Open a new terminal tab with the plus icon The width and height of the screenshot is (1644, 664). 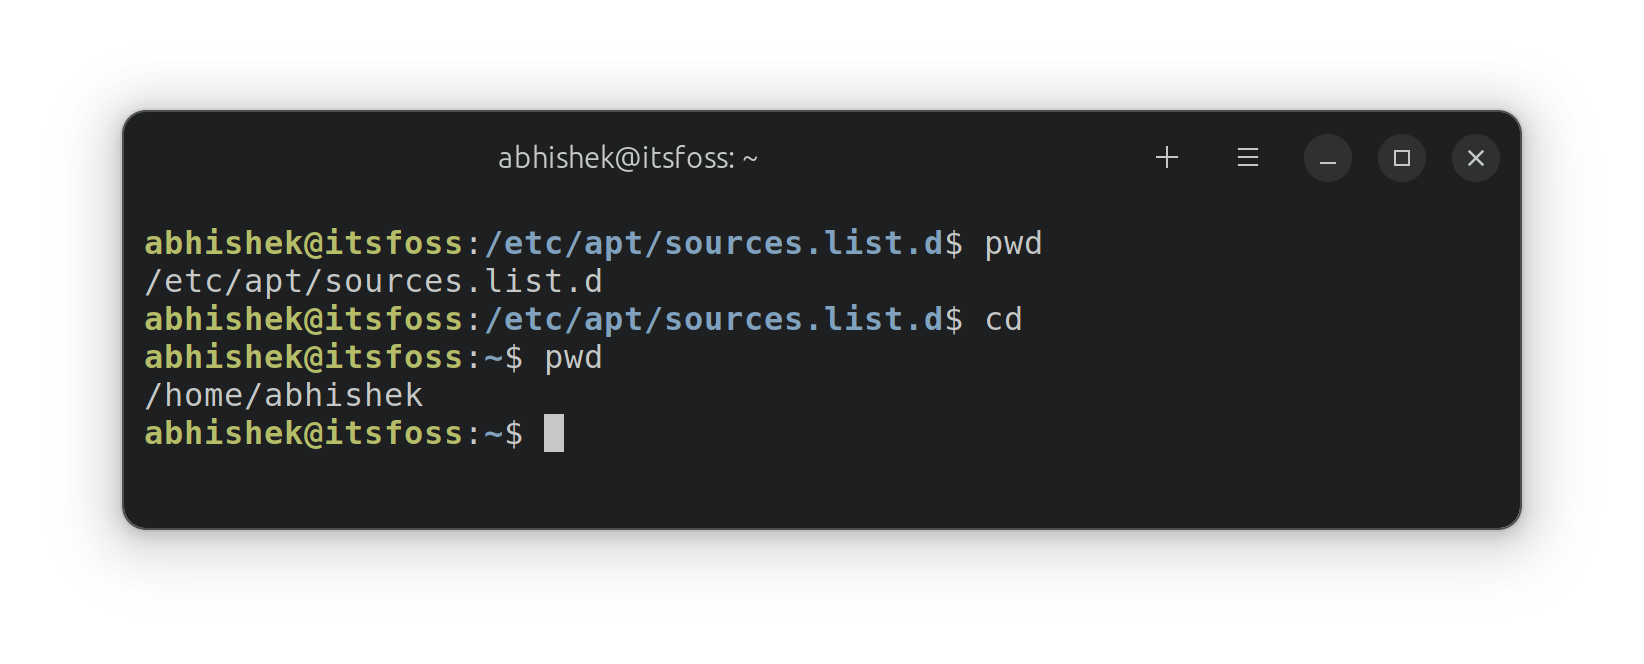[x=1166, y=157]
